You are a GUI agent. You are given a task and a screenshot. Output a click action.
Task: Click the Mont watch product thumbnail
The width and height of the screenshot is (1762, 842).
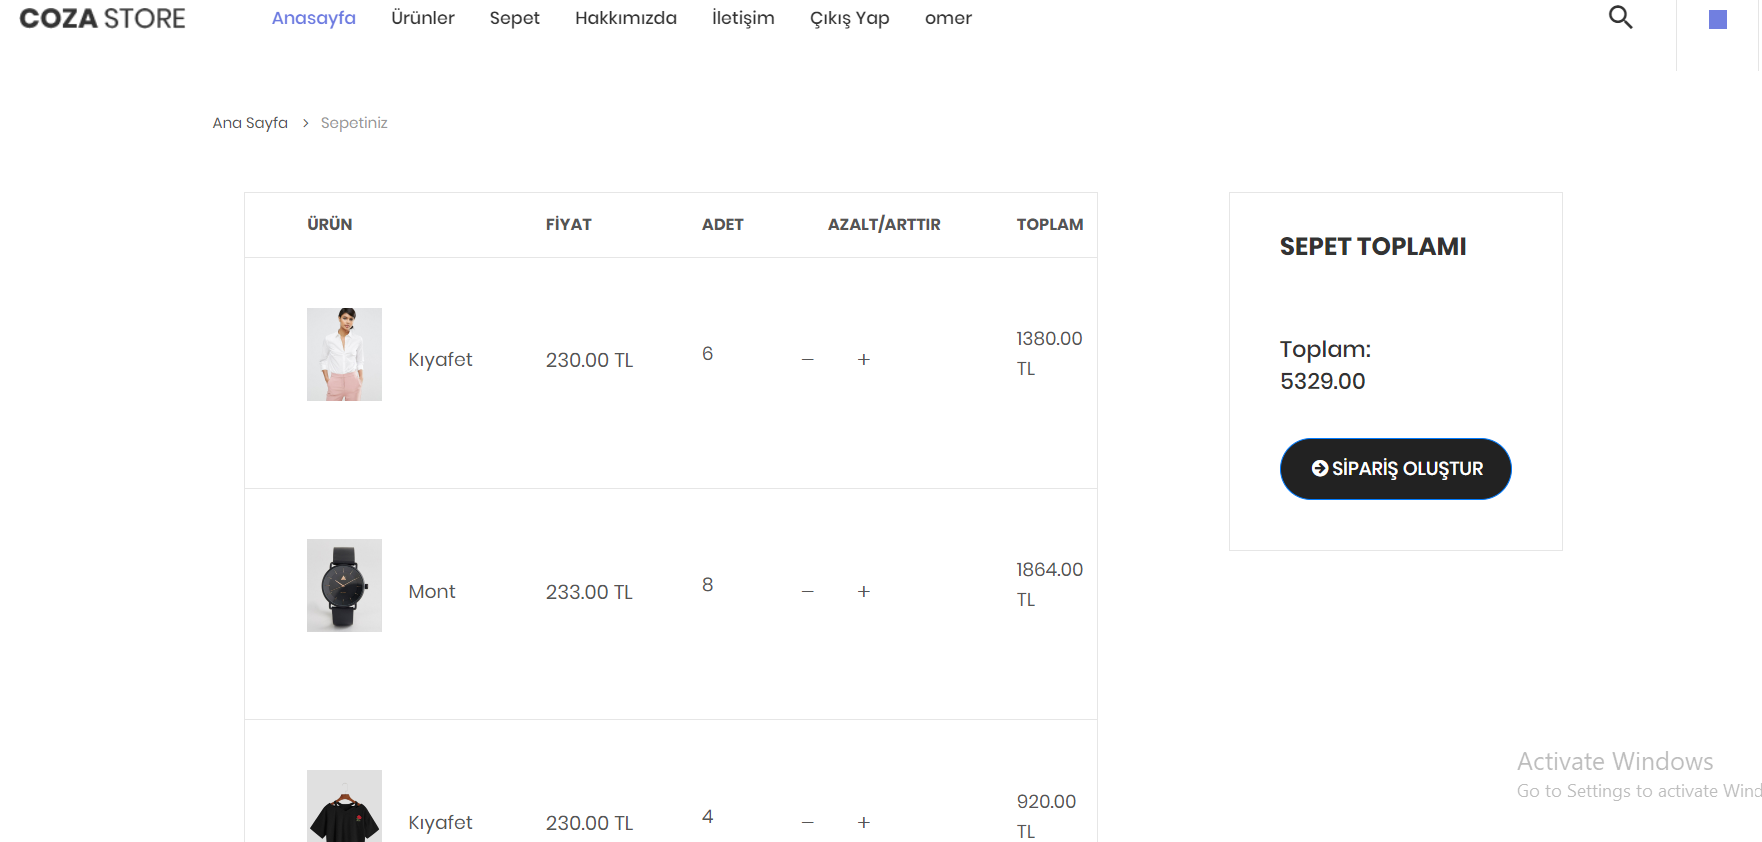344,585
